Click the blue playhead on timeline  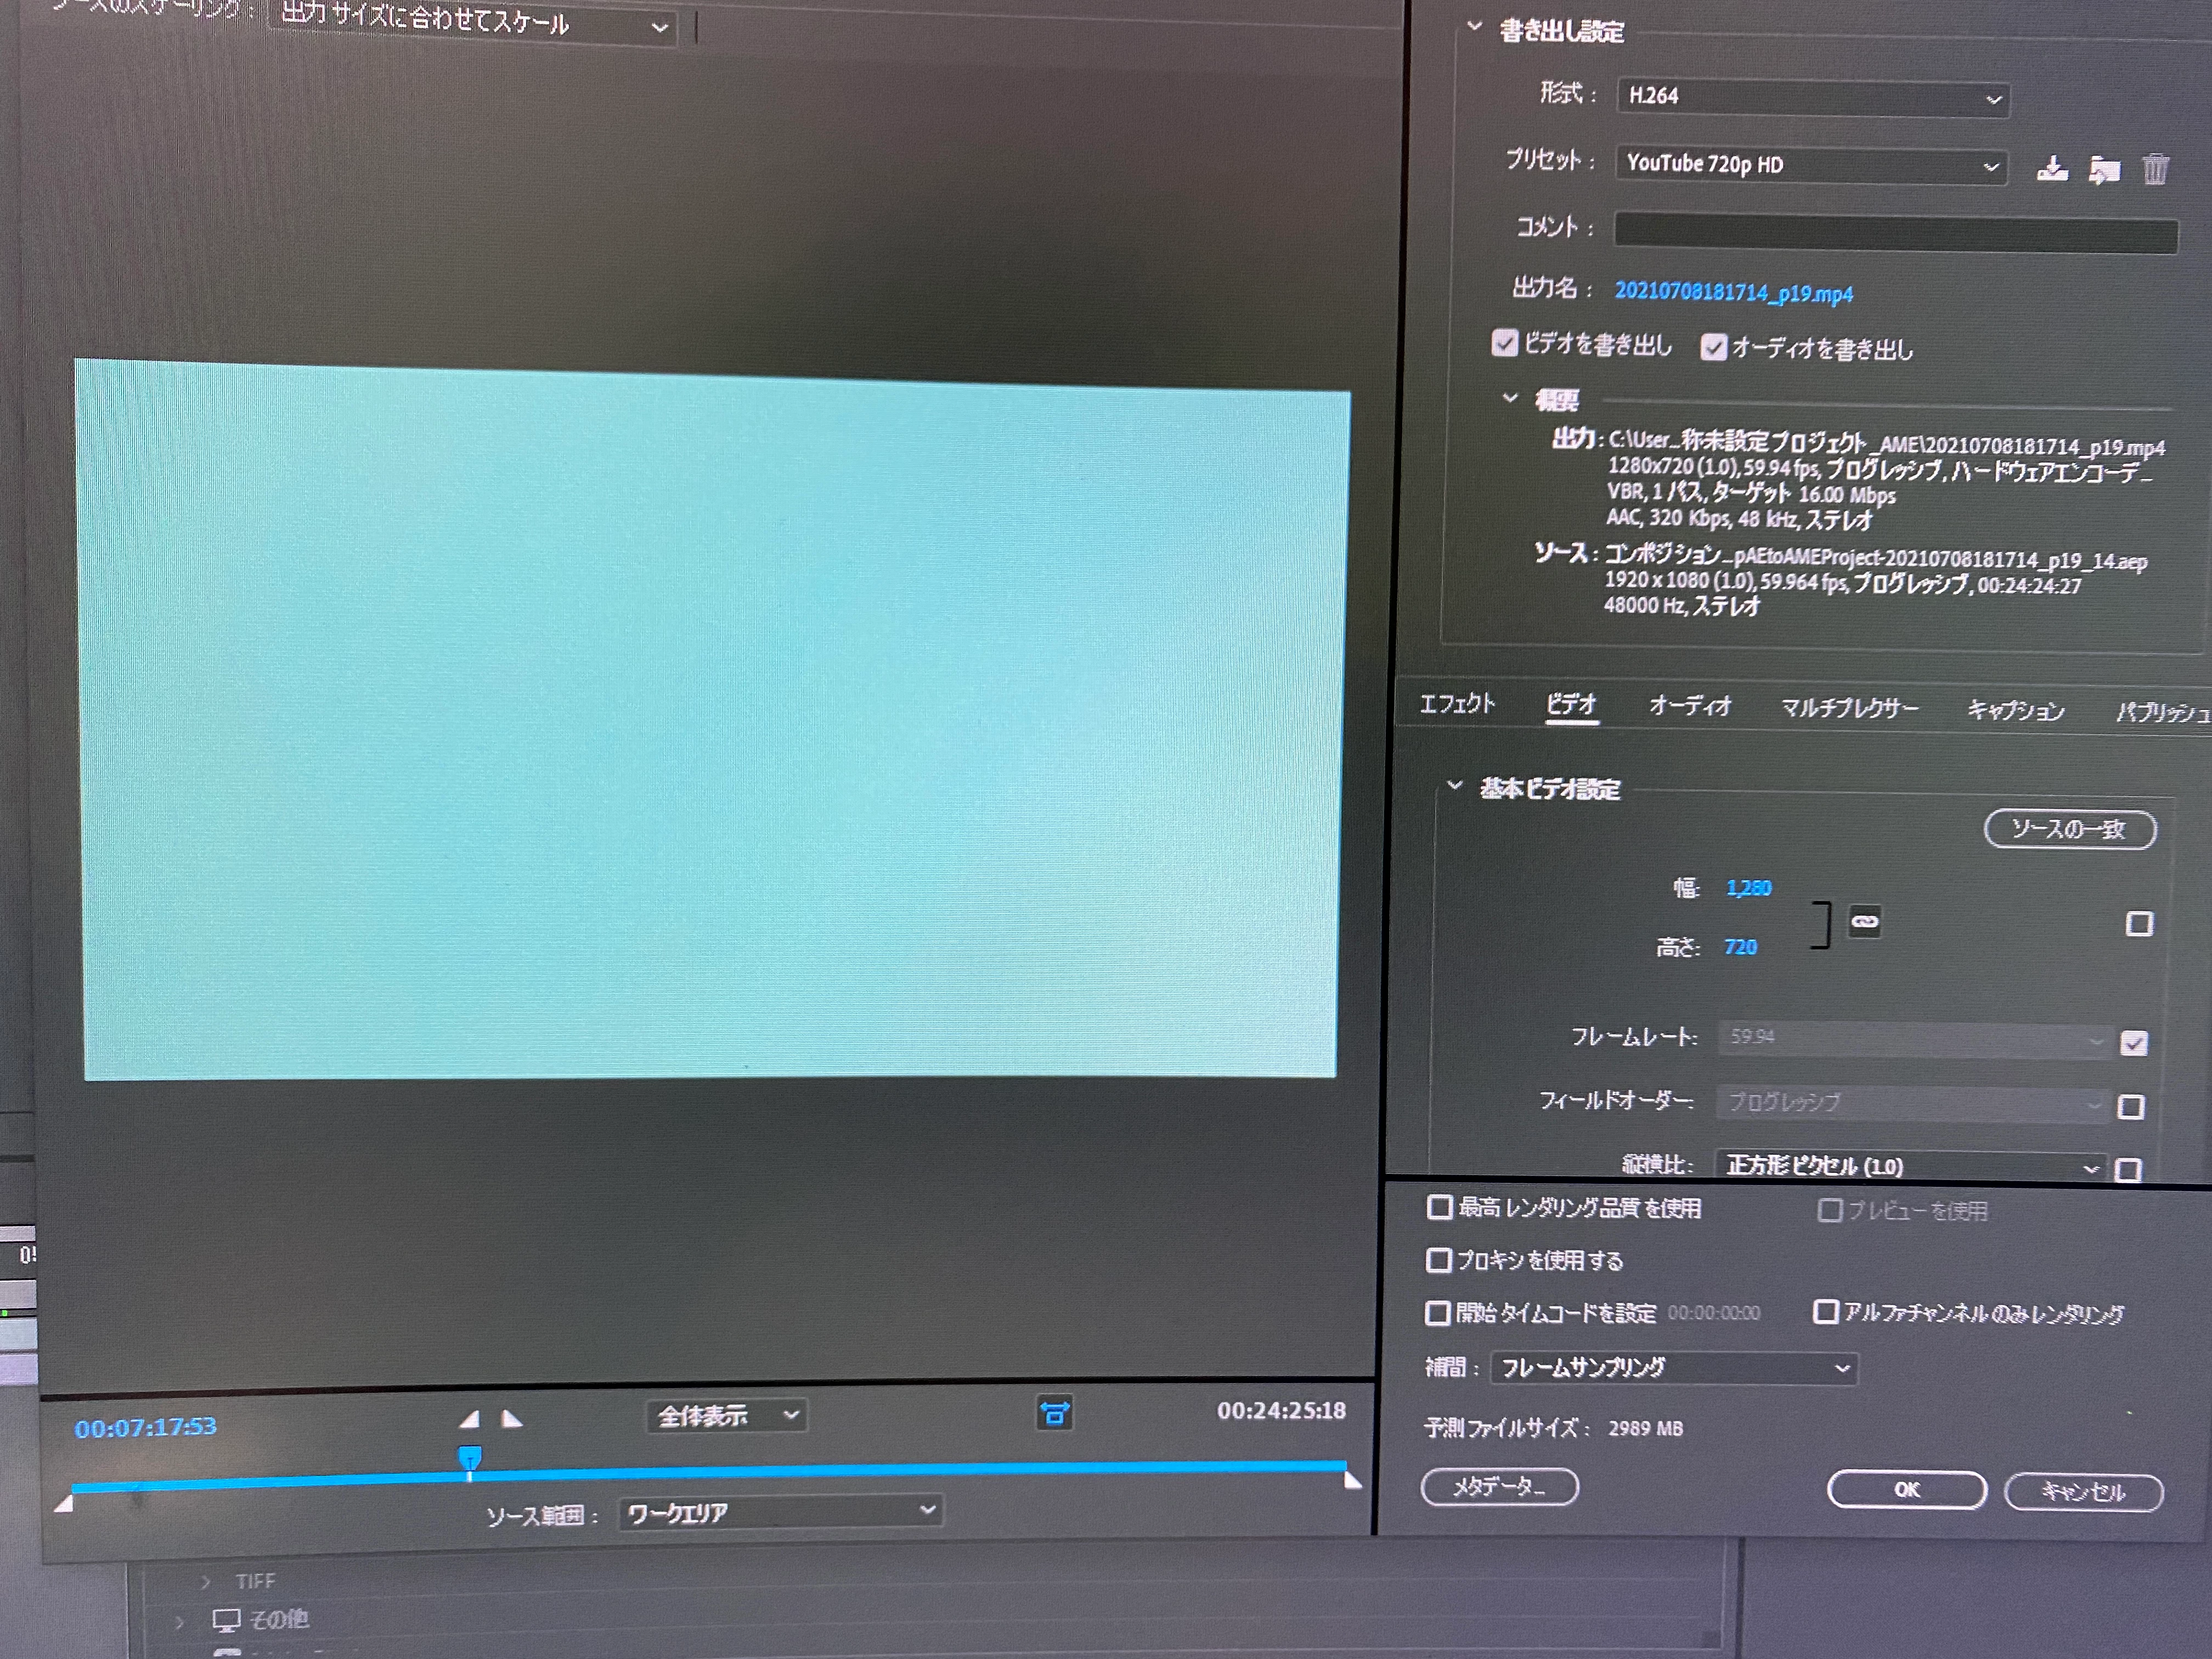[x=469, y=1458]
